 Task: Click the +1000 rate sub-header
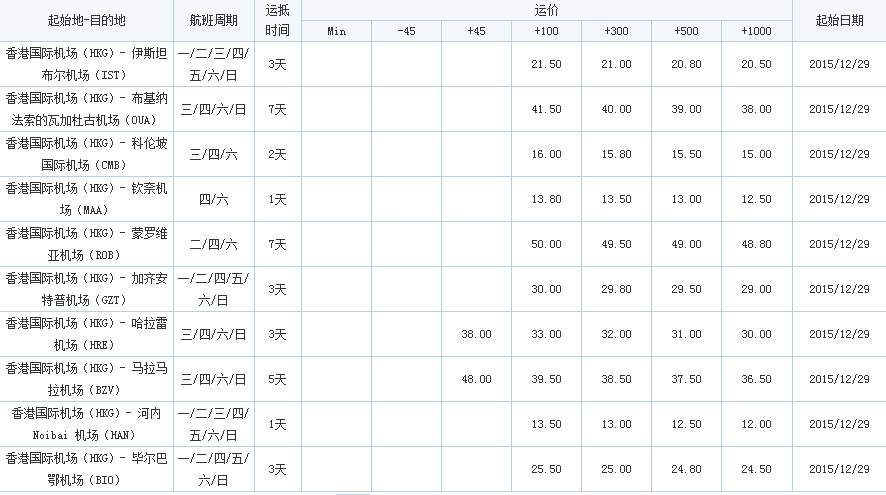pos(756,31)
